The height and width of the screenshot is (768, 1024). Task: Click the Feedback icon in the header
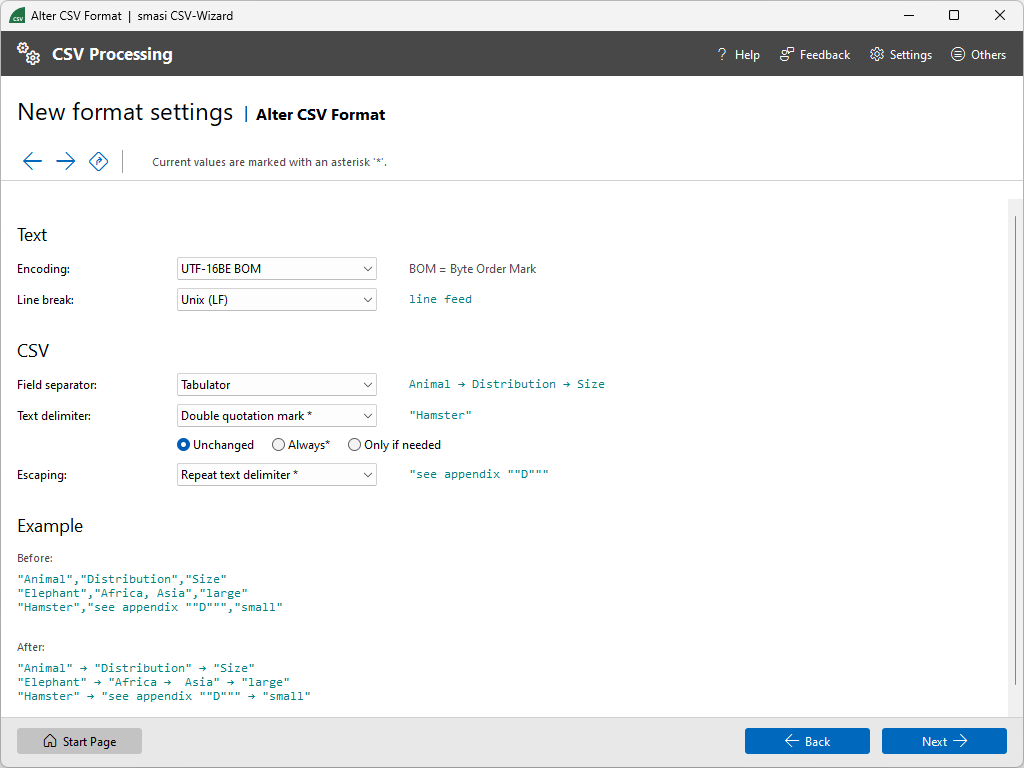point(784,54)
